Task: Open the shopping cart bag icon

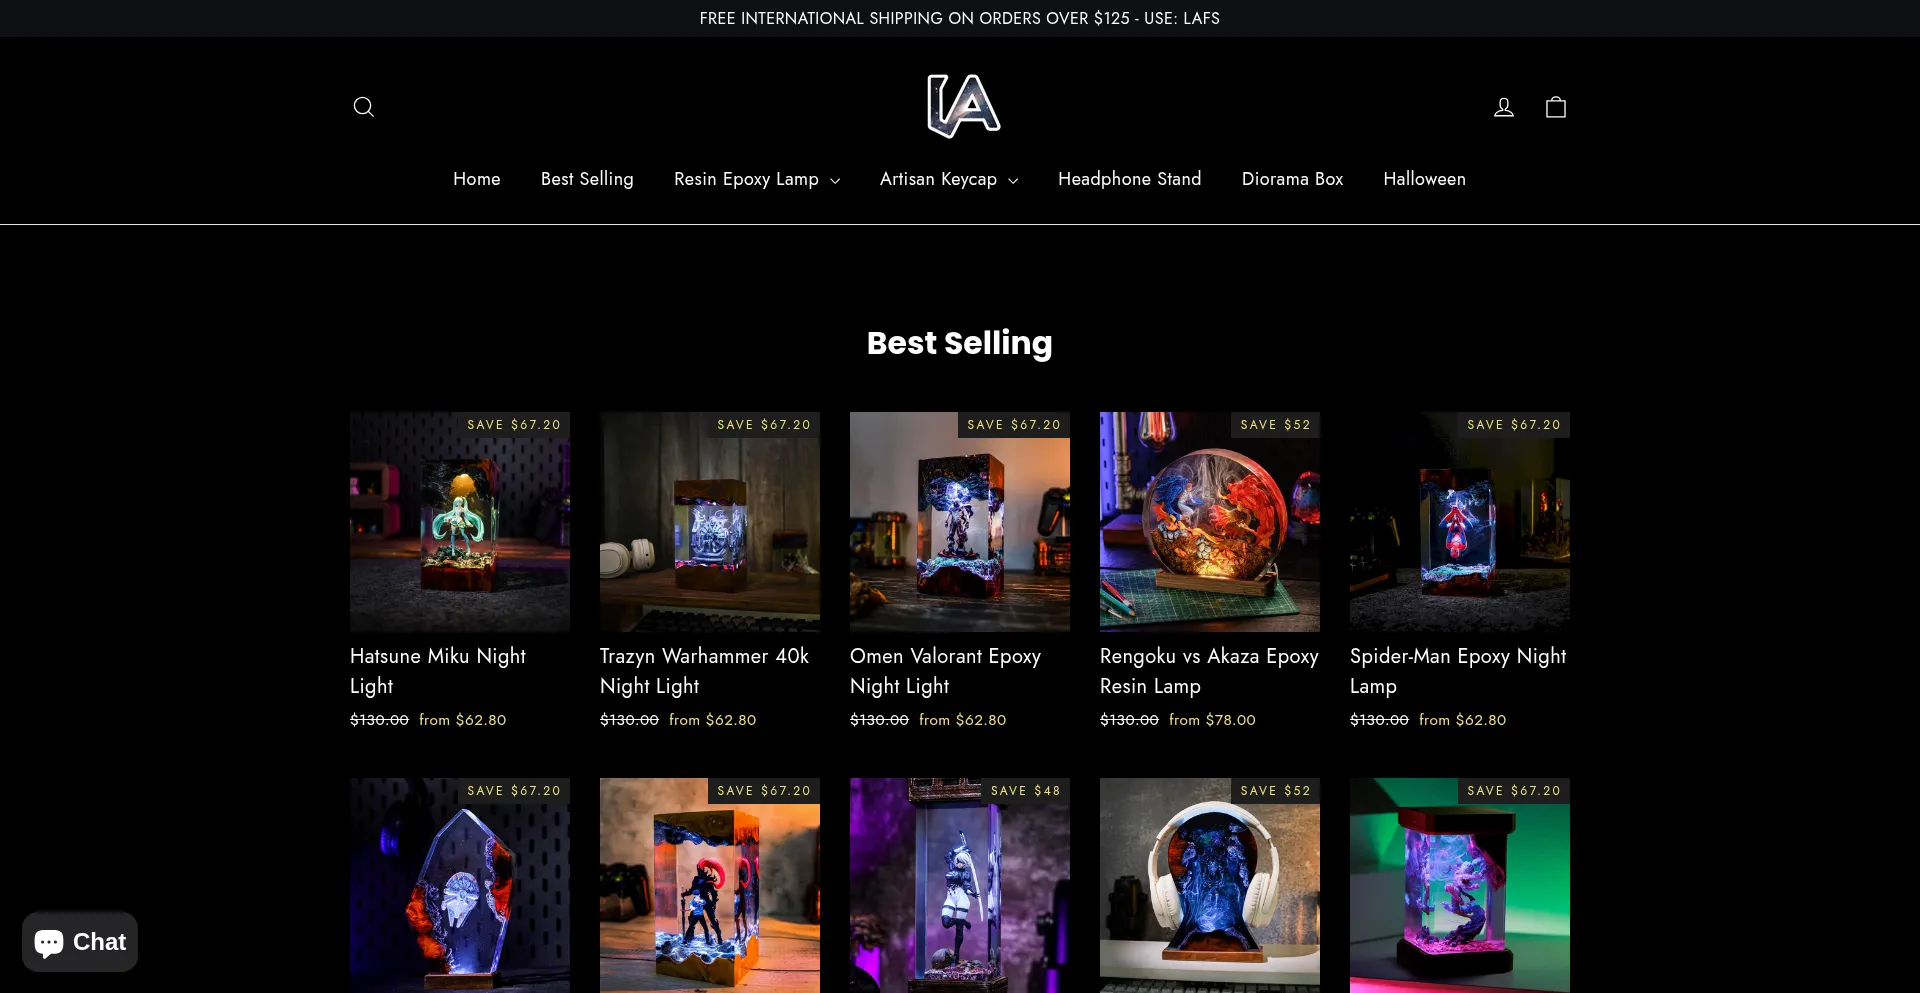Action: point(1555,107)
